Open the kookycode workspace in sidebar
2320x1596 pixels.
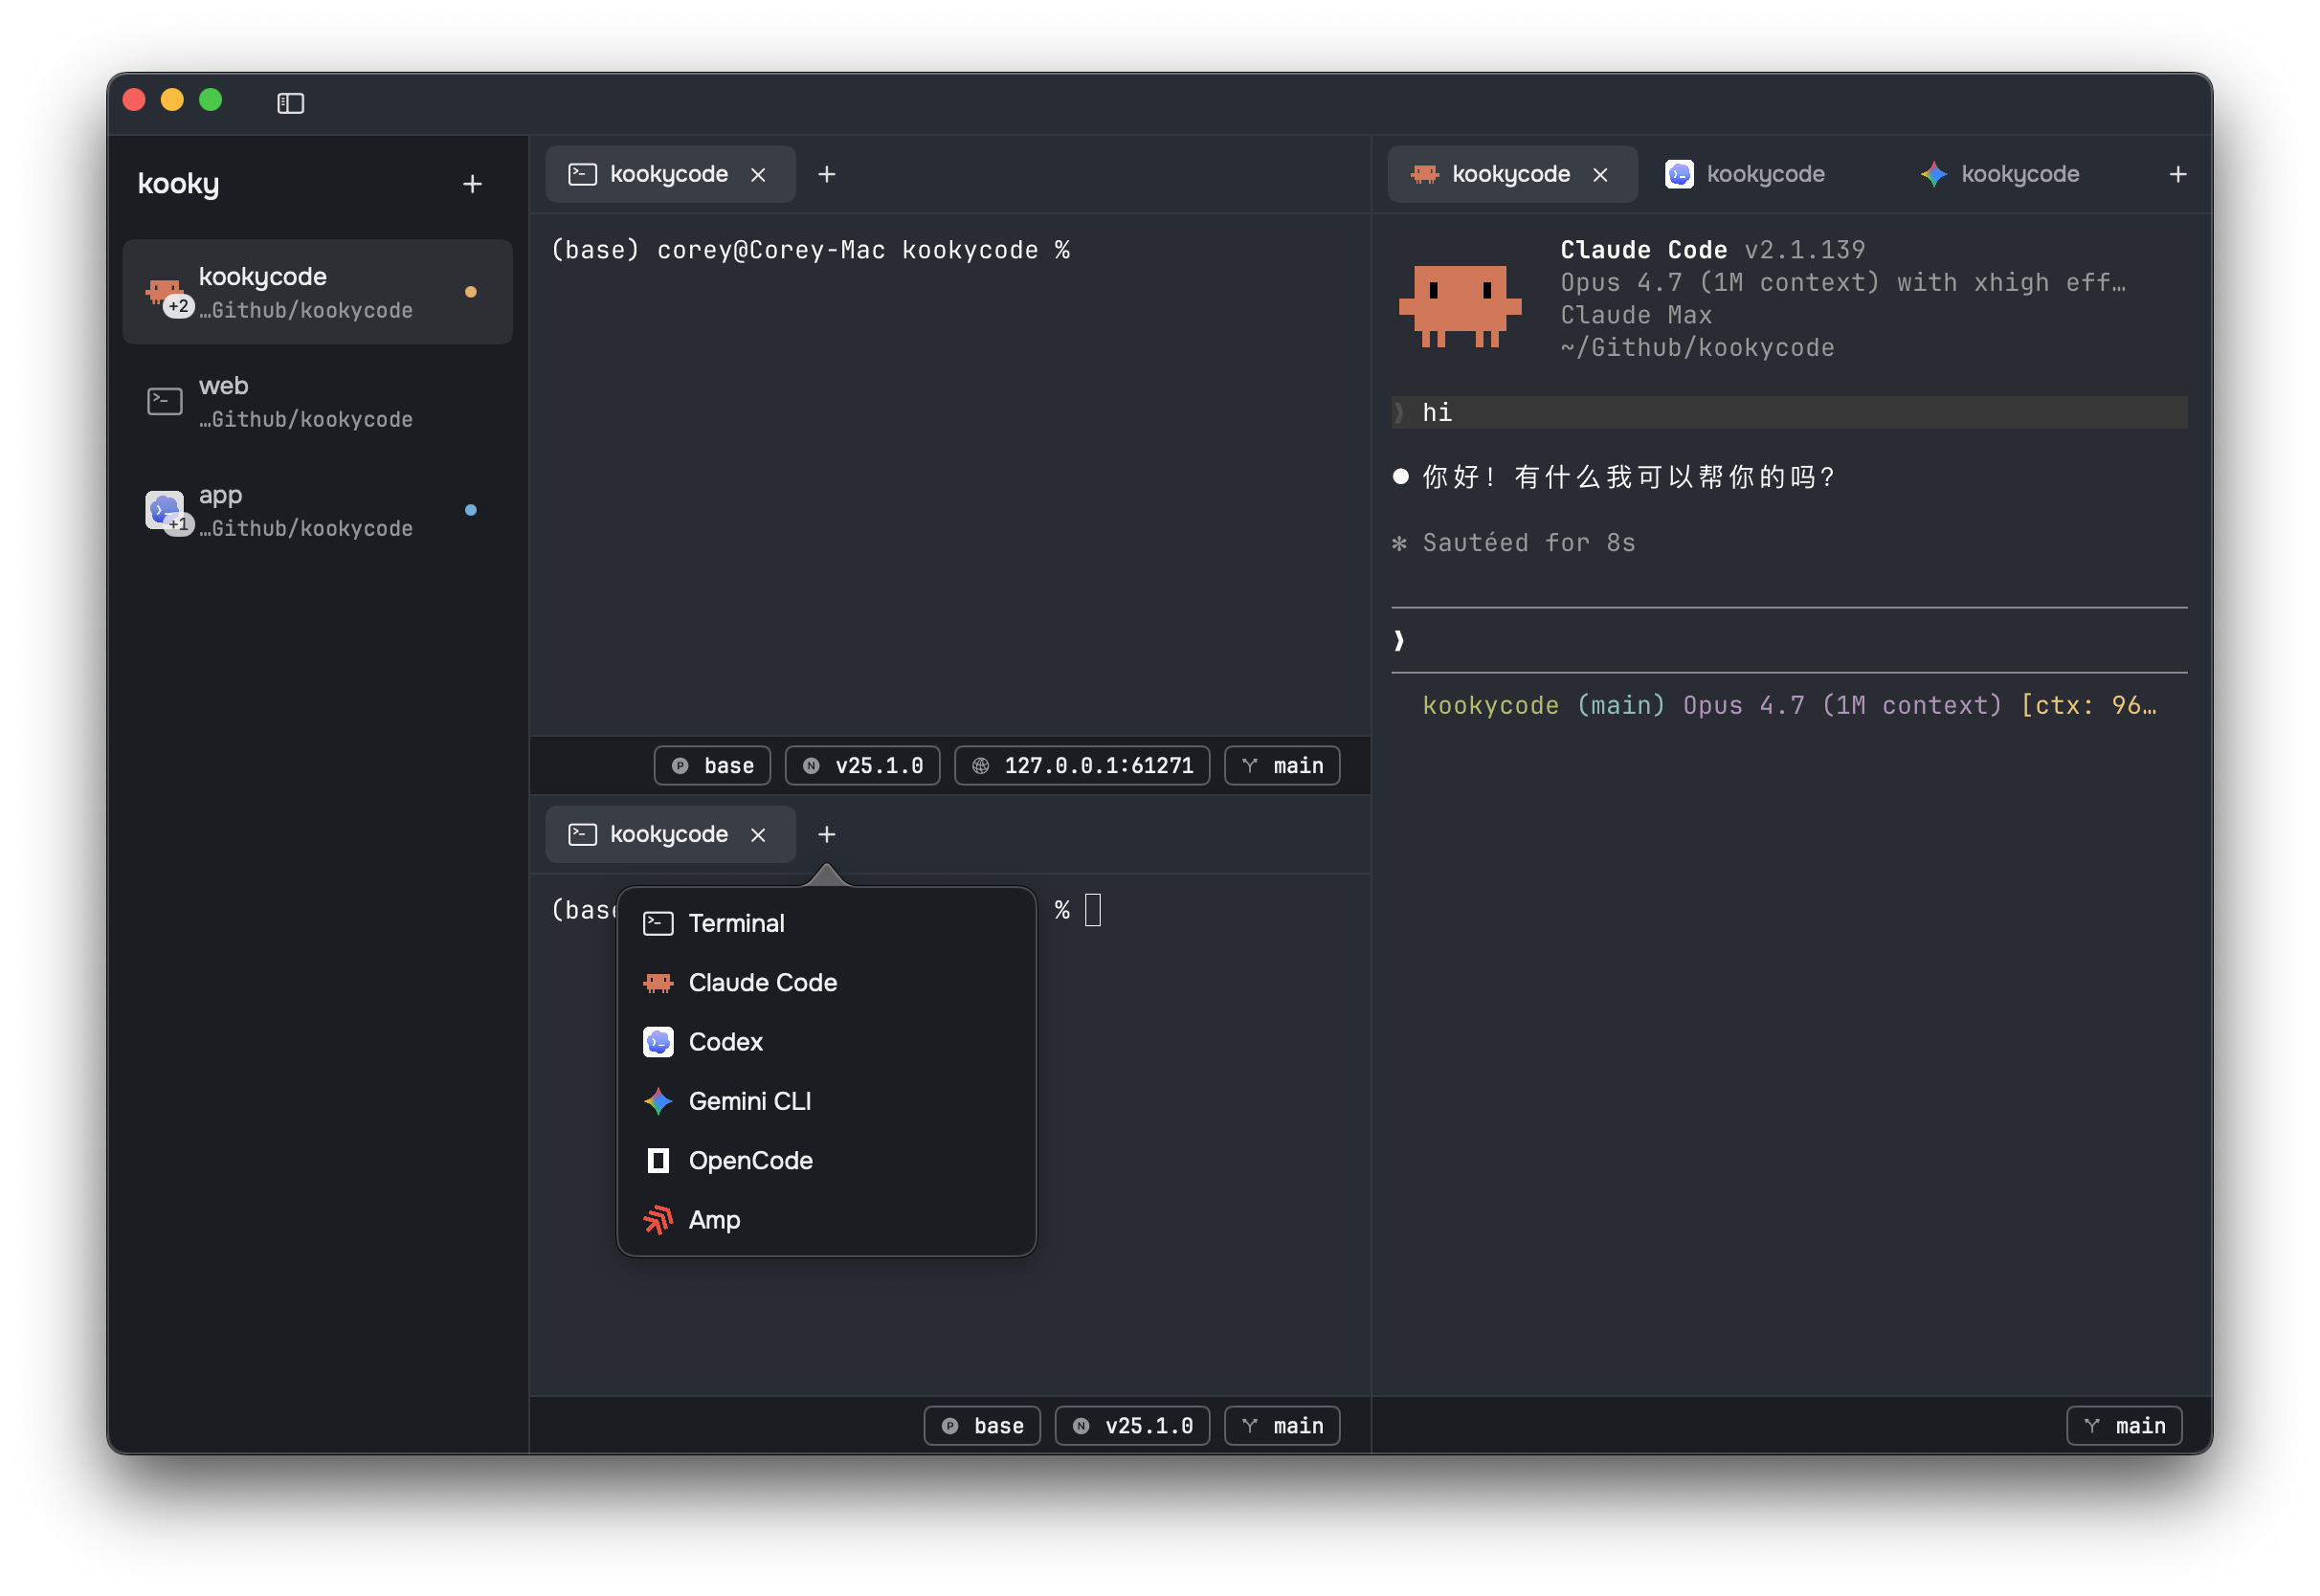click(x=317, y=292)
